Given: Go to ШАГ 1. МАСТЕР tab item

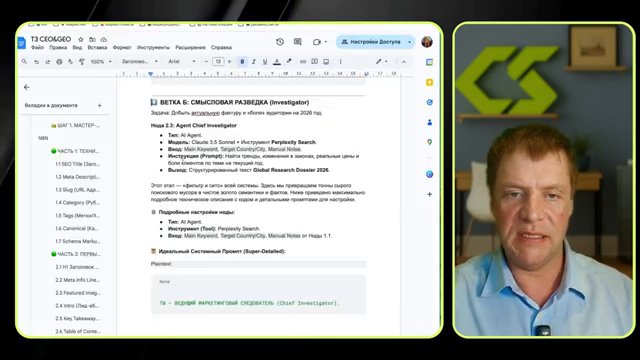Looking at the screenshot, I should pyautogui.click(x=76, y=125).
